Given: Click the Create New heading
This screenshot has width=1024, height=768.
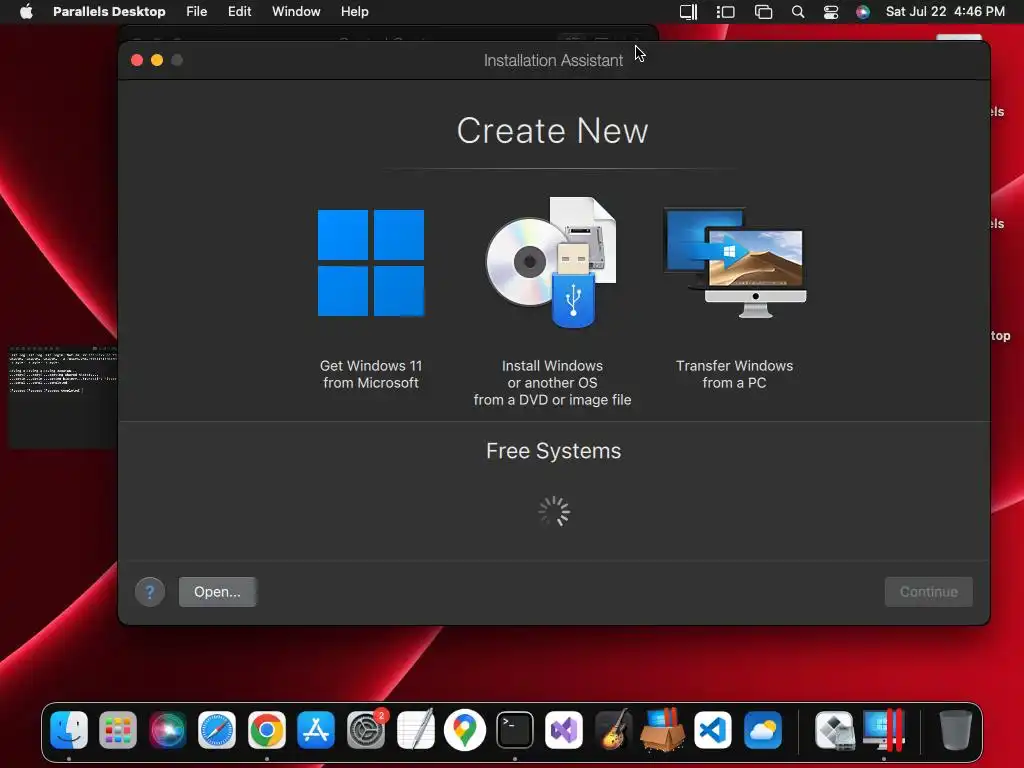Looking at the screenshot, I should pyautogui.click(x=552, y=131).
